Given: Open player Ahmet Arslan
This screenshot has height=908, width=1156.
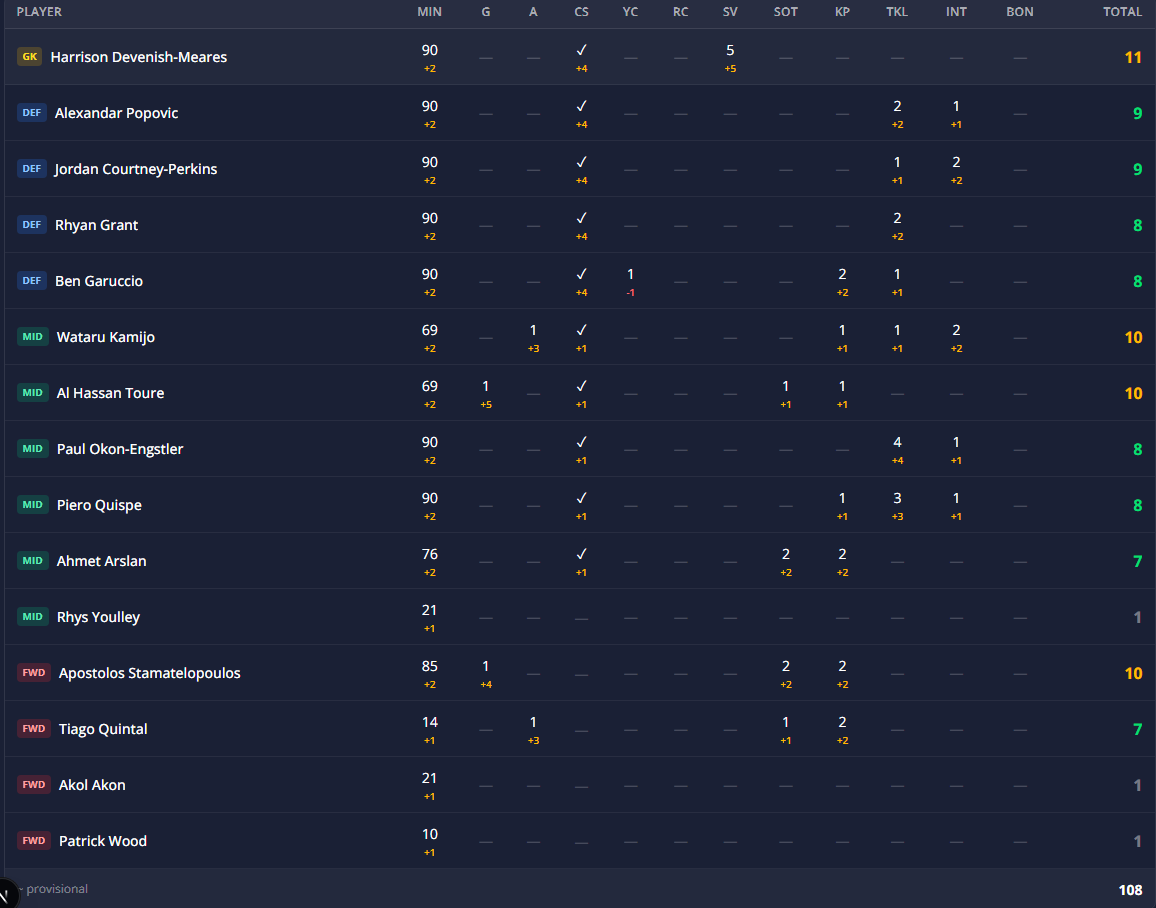Looking at the screenshot, I should [x=102, y=561].
